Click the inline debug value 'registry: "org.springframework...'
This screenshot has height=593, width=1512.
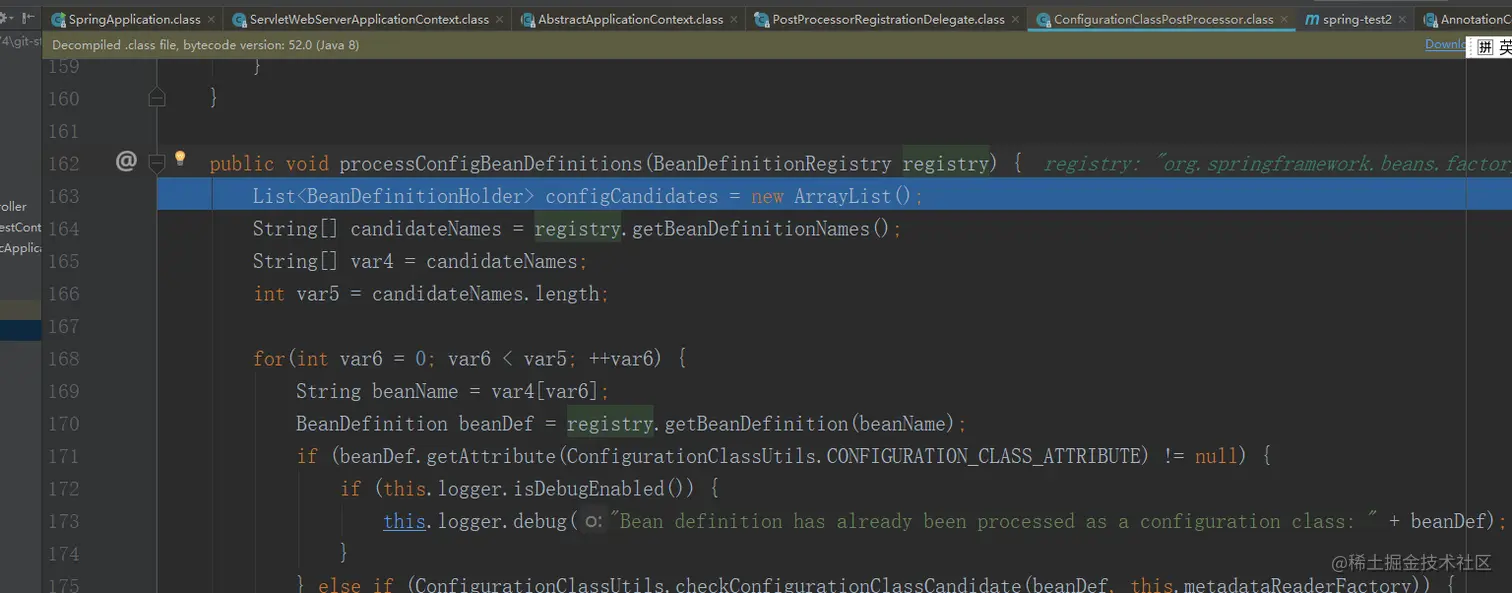point(1277,163)
